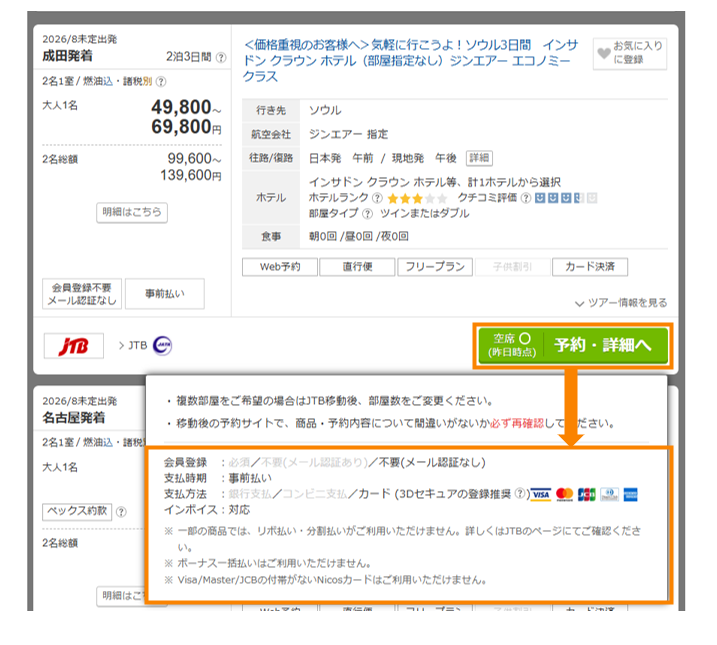Screen dimensions: 717x645
Task: Click the 事前払い badge
Action: click(165, 294)
